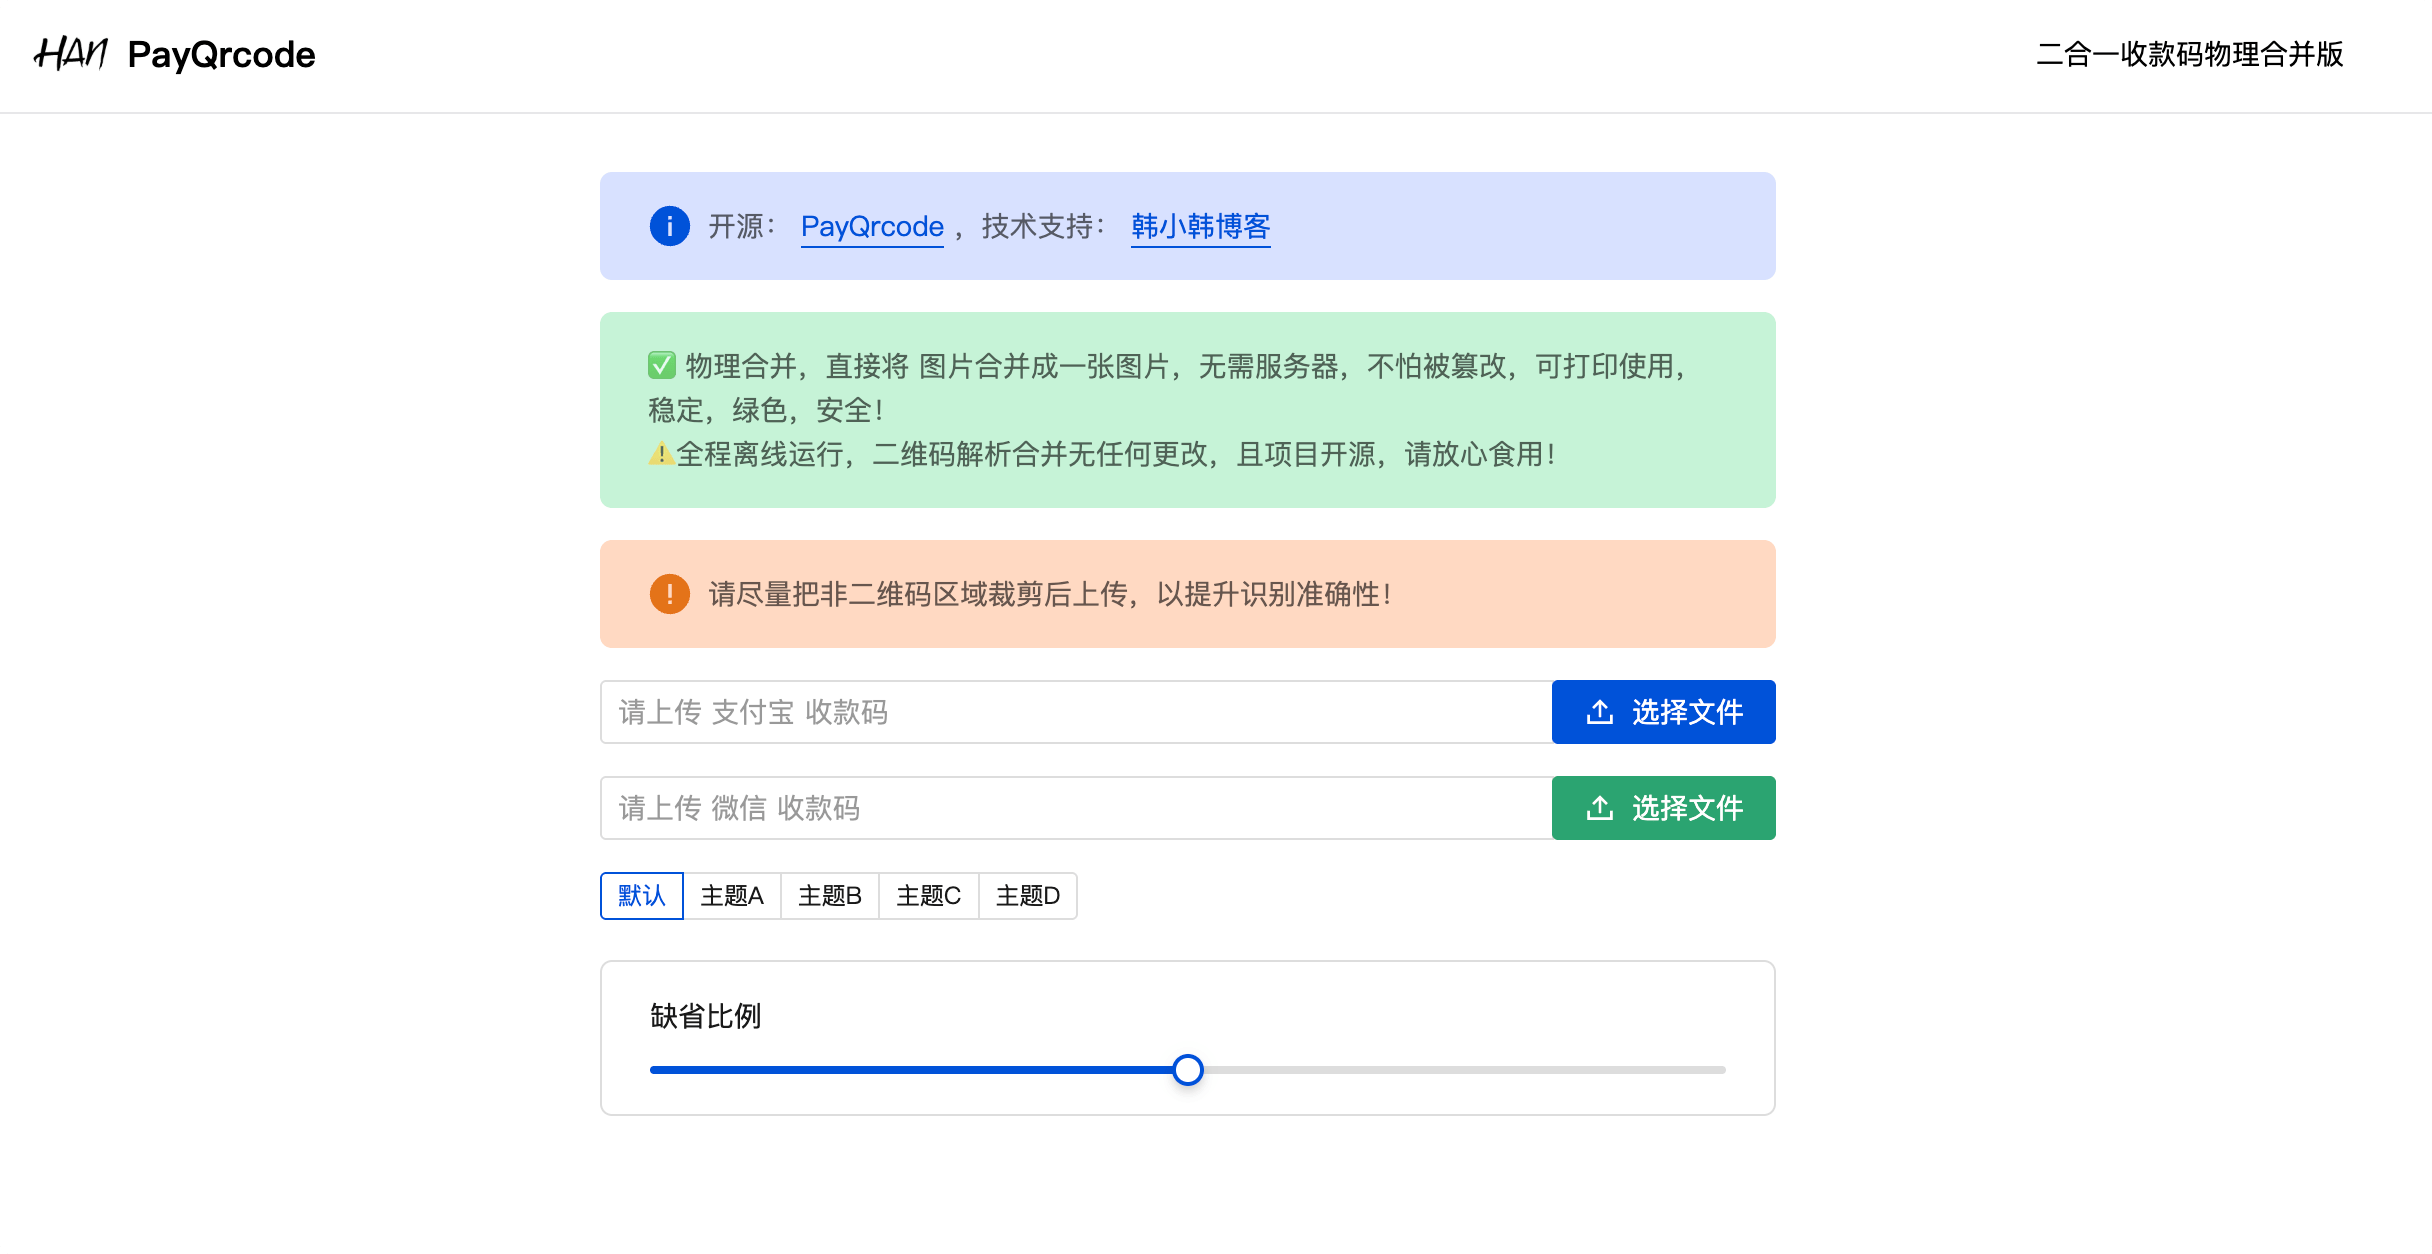Click the 缺省比例 slider handle
Screen dimensions: 2432x1254
coord(1188,1070)
